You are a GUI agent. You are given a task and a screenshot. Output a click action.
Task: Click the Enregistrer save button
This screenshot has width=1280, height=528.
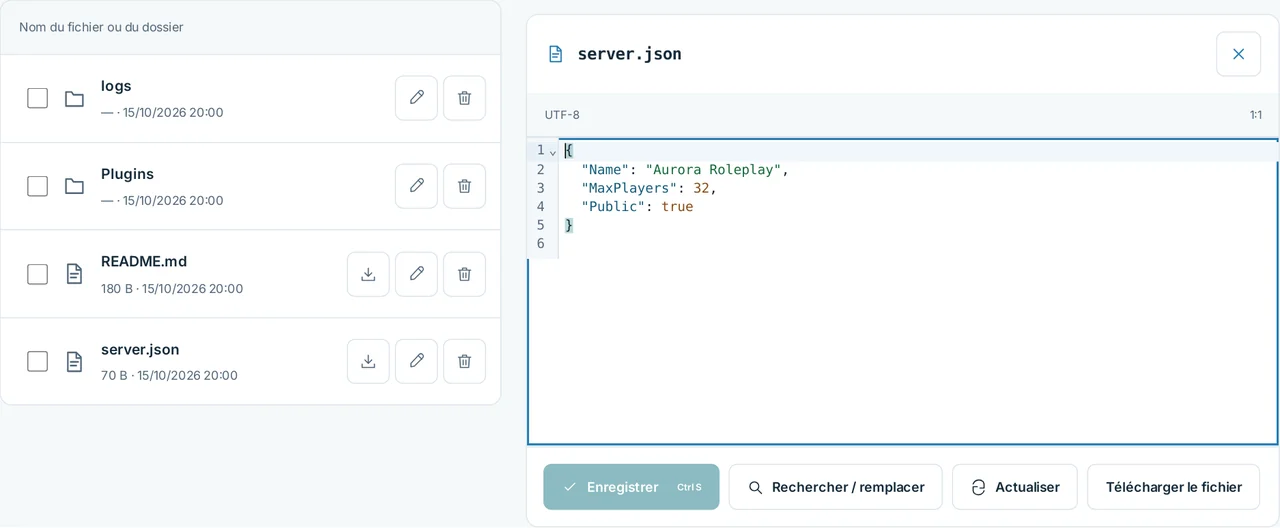(x=631, y=487)
